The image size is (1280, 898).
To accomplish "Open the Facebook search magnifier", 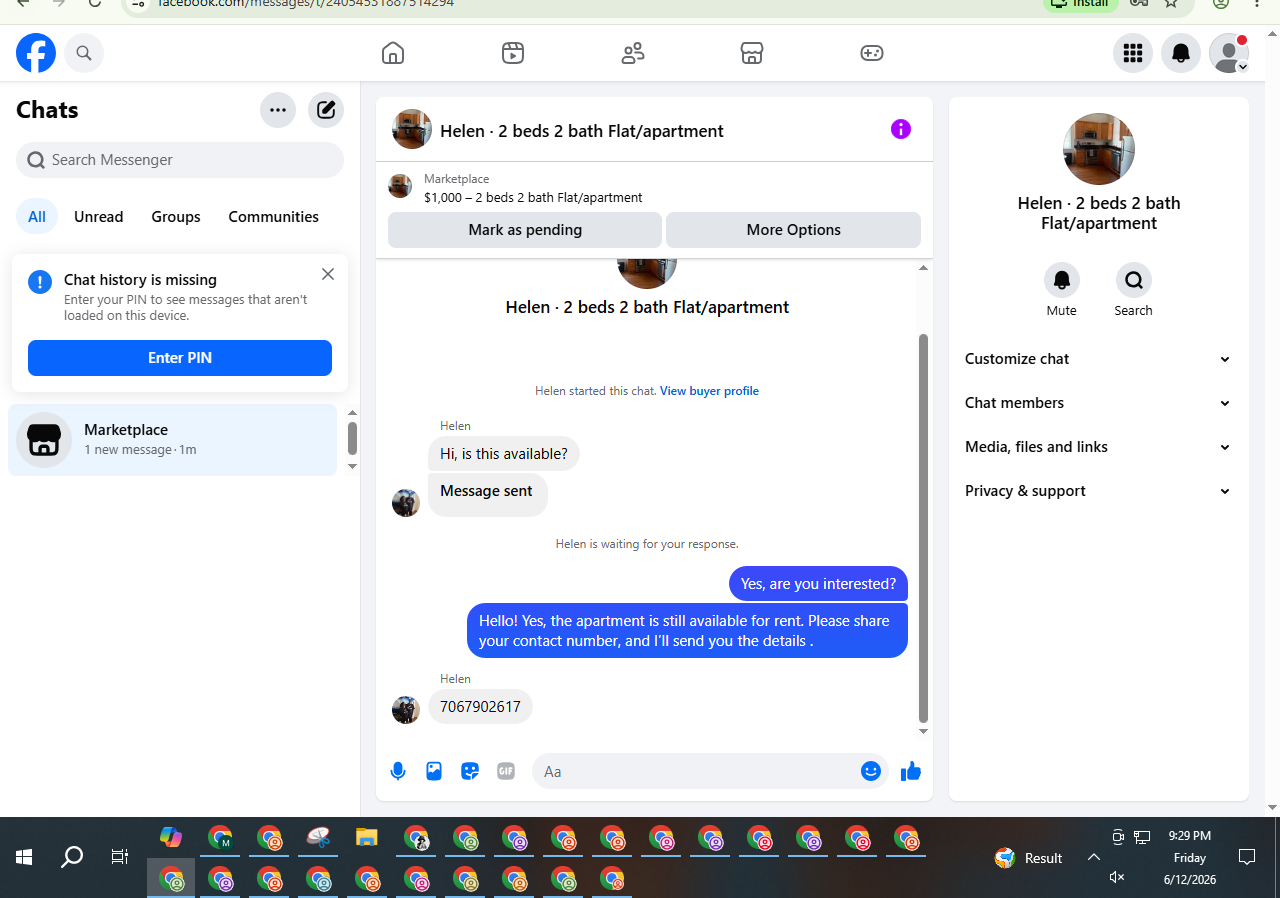I will [84, 53].
